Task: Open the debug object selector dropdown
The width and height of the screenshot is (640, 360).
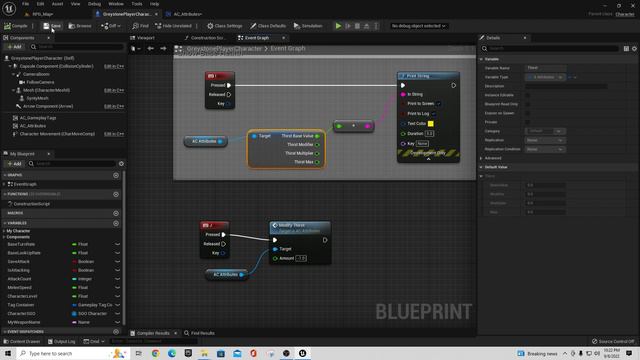Action: pos(418,26)
